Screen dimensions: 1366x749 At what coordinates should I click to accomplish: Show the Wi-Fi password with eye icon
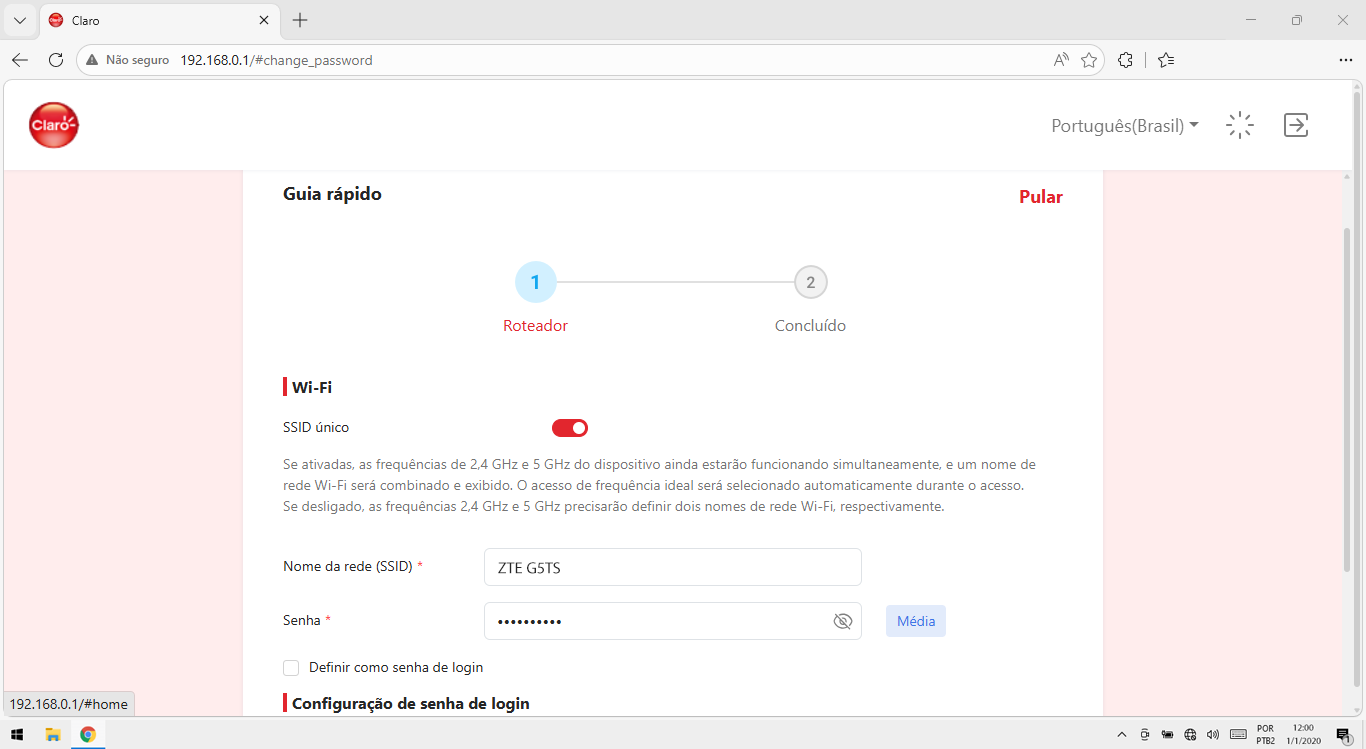click(842, 621)
